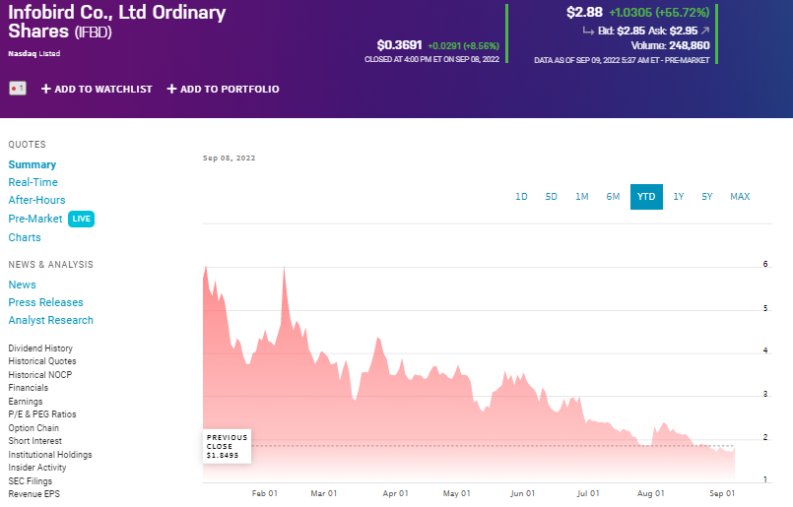793x507 pixels.
Task: Show the 1Y chart range
Action: tap(679, 197)
